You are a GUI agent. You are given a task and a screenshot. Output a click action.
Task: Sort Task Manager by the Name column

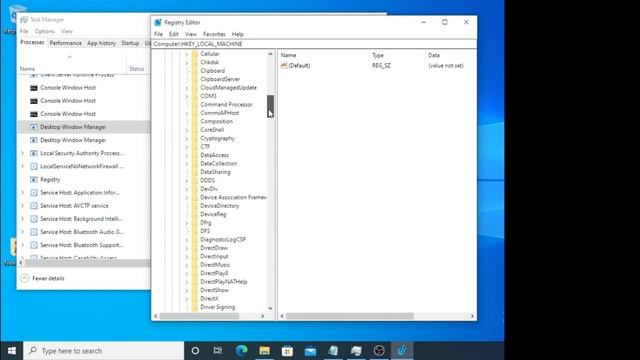pyautogui.click(x=27, y=69)
